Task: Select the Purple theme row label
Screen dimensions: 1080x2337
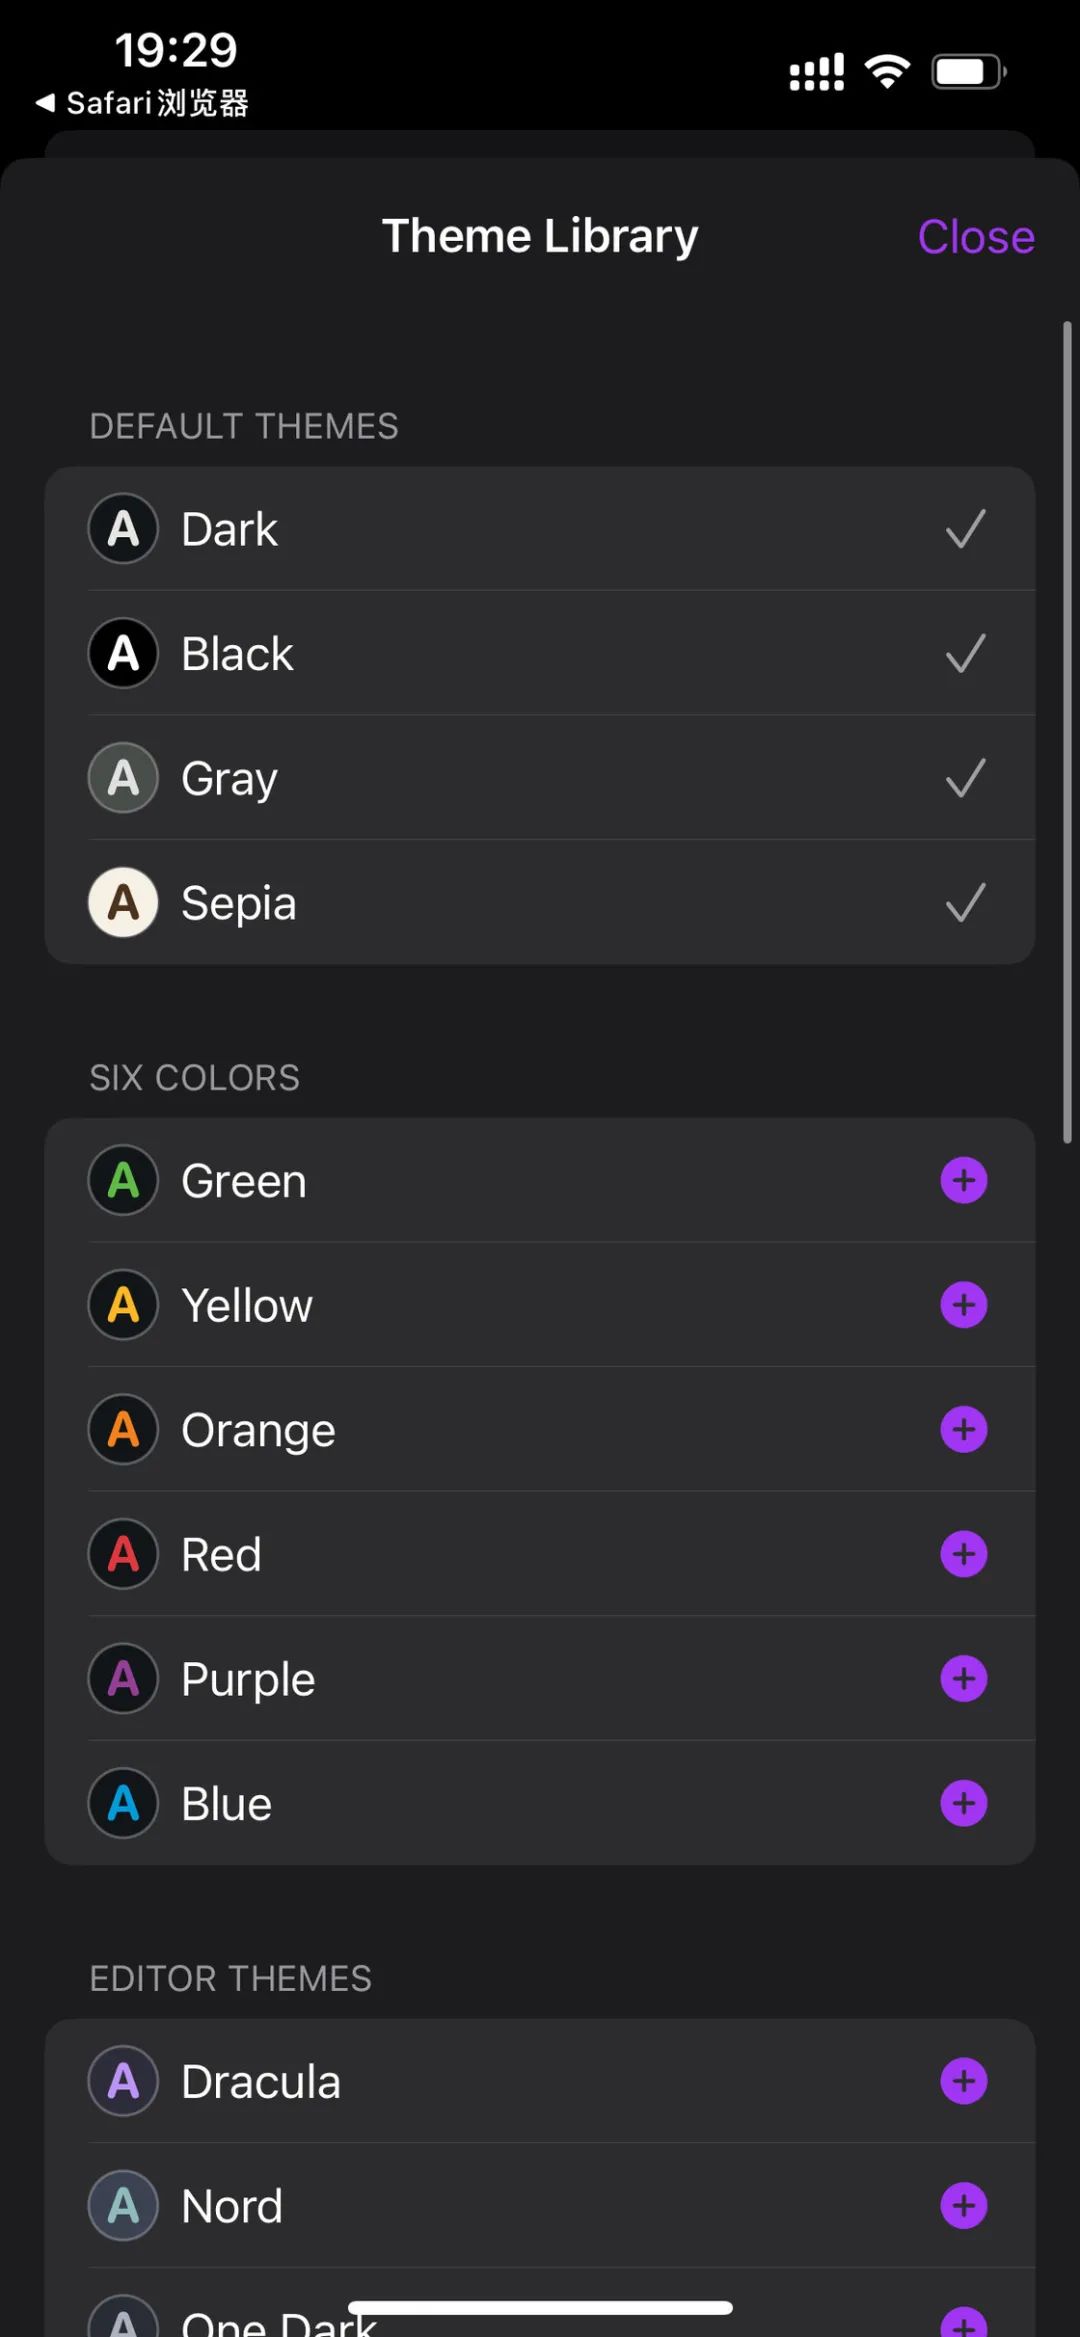Action: coord(248,1679)
